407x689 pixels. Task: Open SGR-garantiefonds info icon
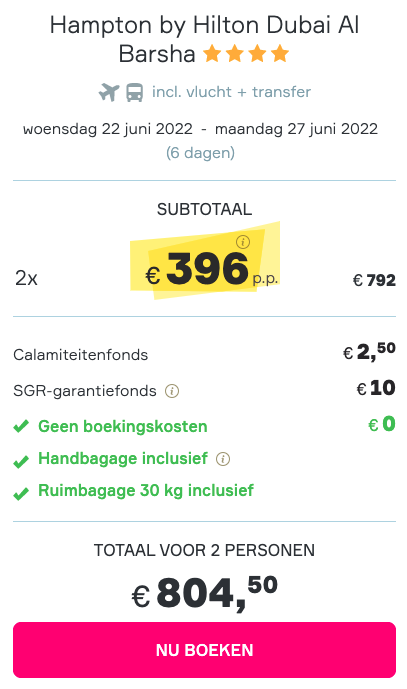[172, 391]
